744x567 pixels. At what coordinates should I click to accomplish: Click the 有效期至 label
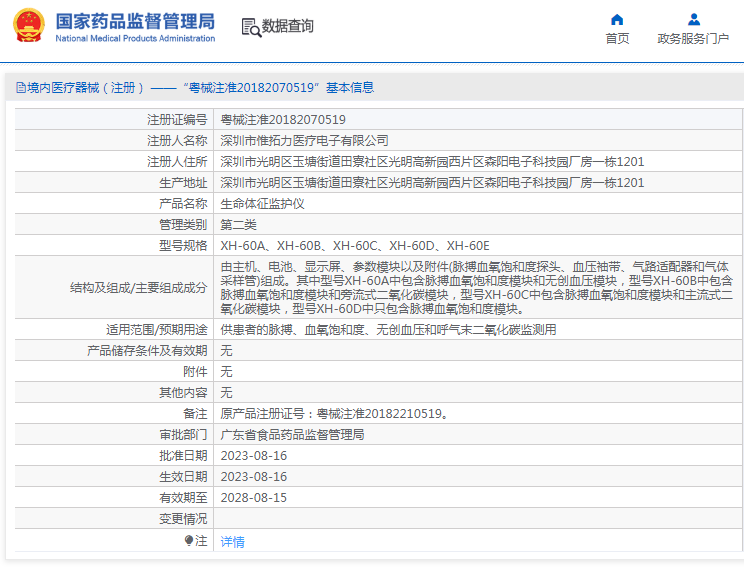(183, 497)
